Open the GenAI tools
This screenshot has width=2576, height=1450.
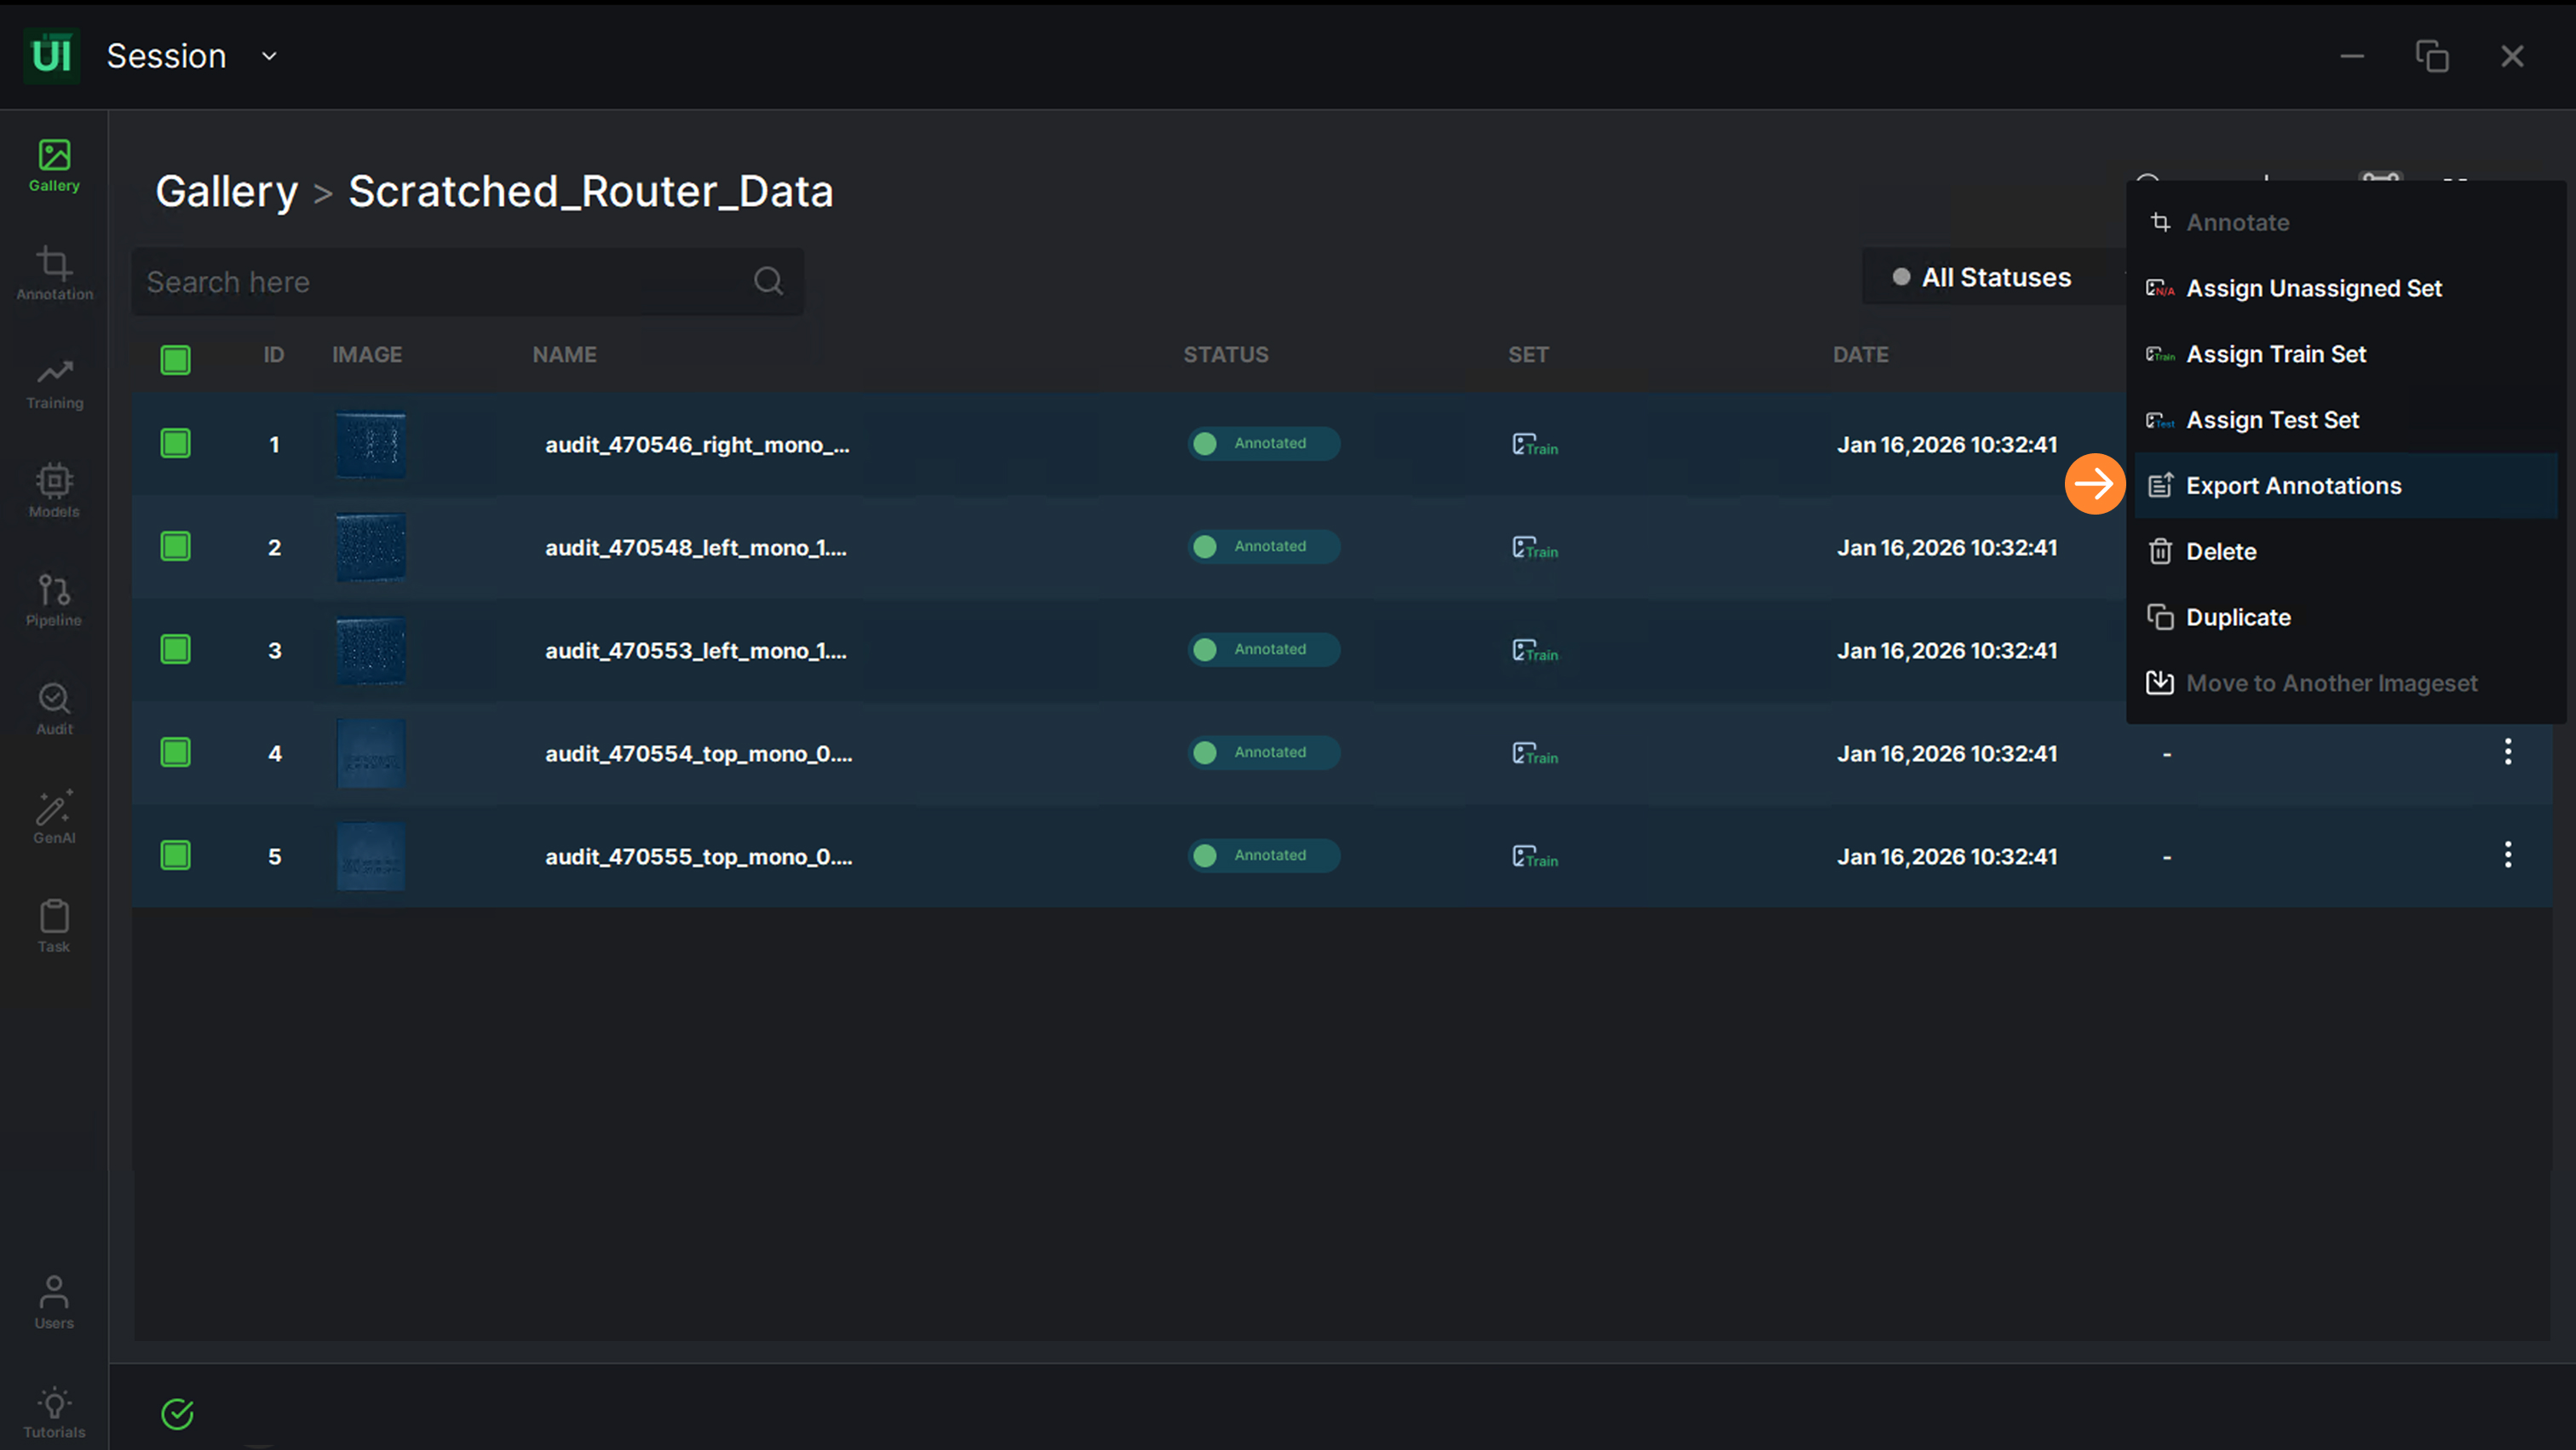point(54,817)
